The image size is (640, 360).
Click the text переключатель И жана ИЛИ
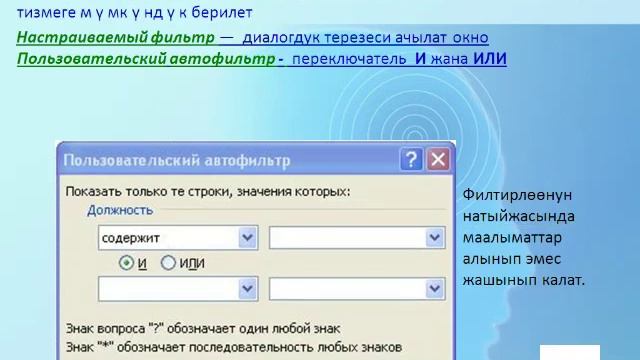click(x=400, y=59)
